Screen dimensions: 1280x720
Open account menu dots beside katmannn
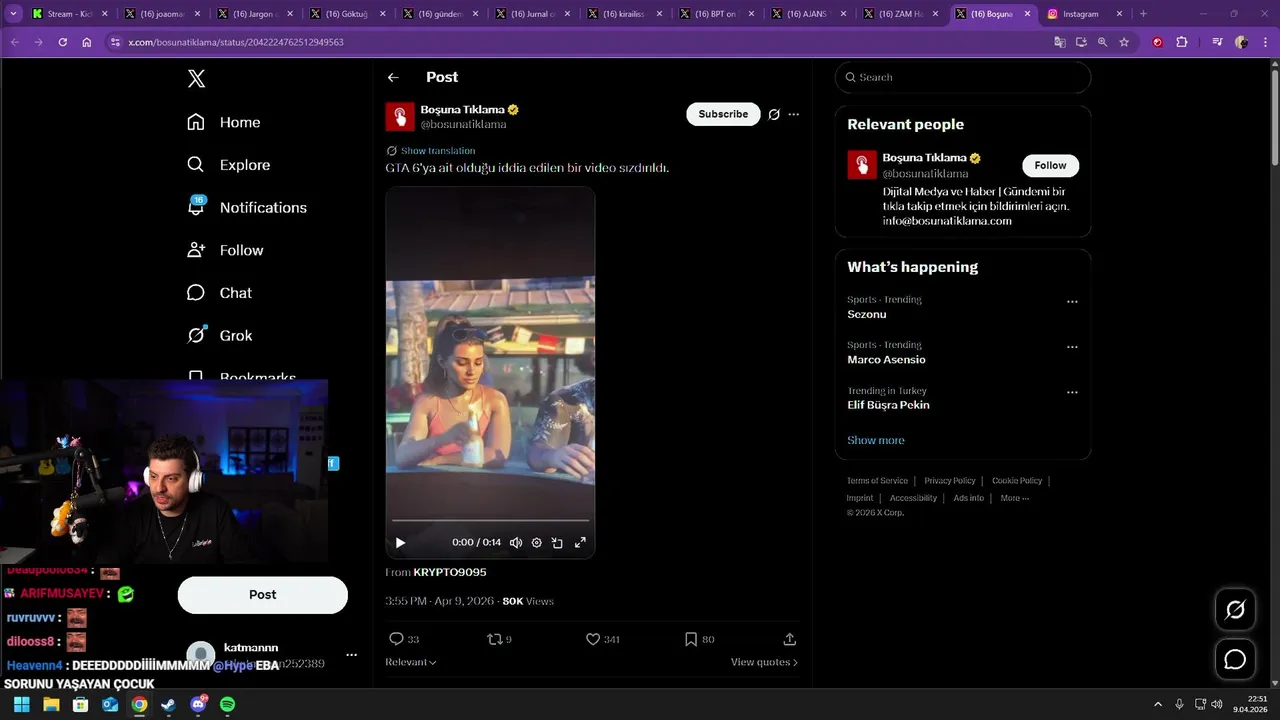[x=351, y=655]
